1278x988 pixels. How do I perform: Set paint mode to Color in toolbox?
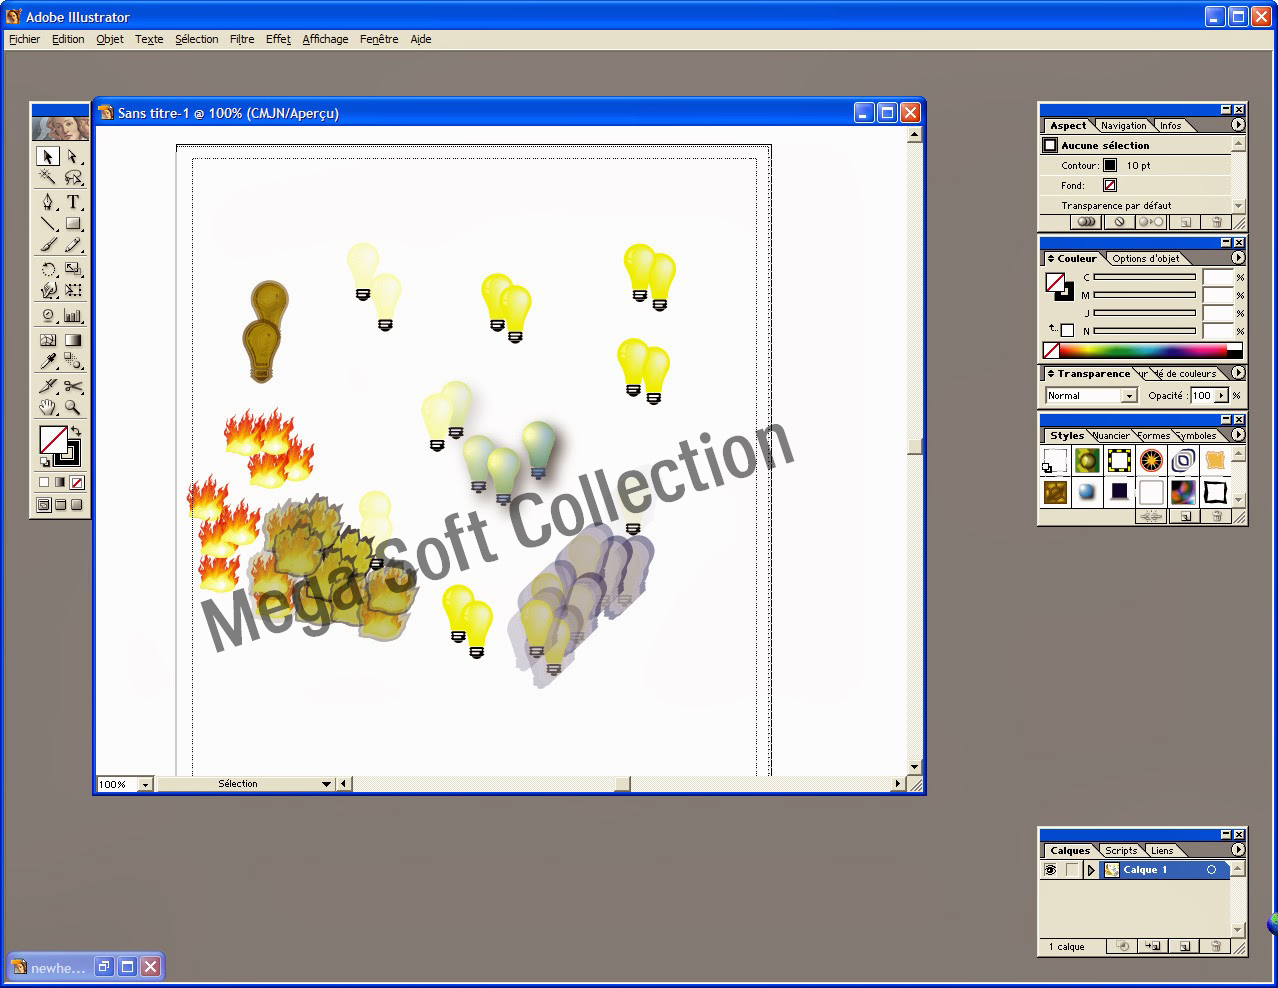coord(44,482)
